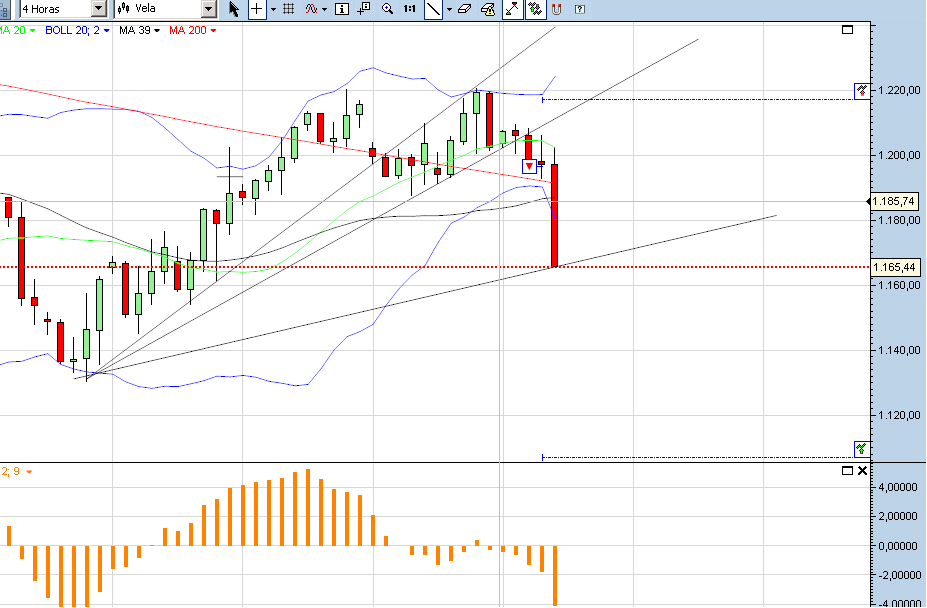Toggle the magnet snap tool
927x608 pixels.
coord(557,9)
